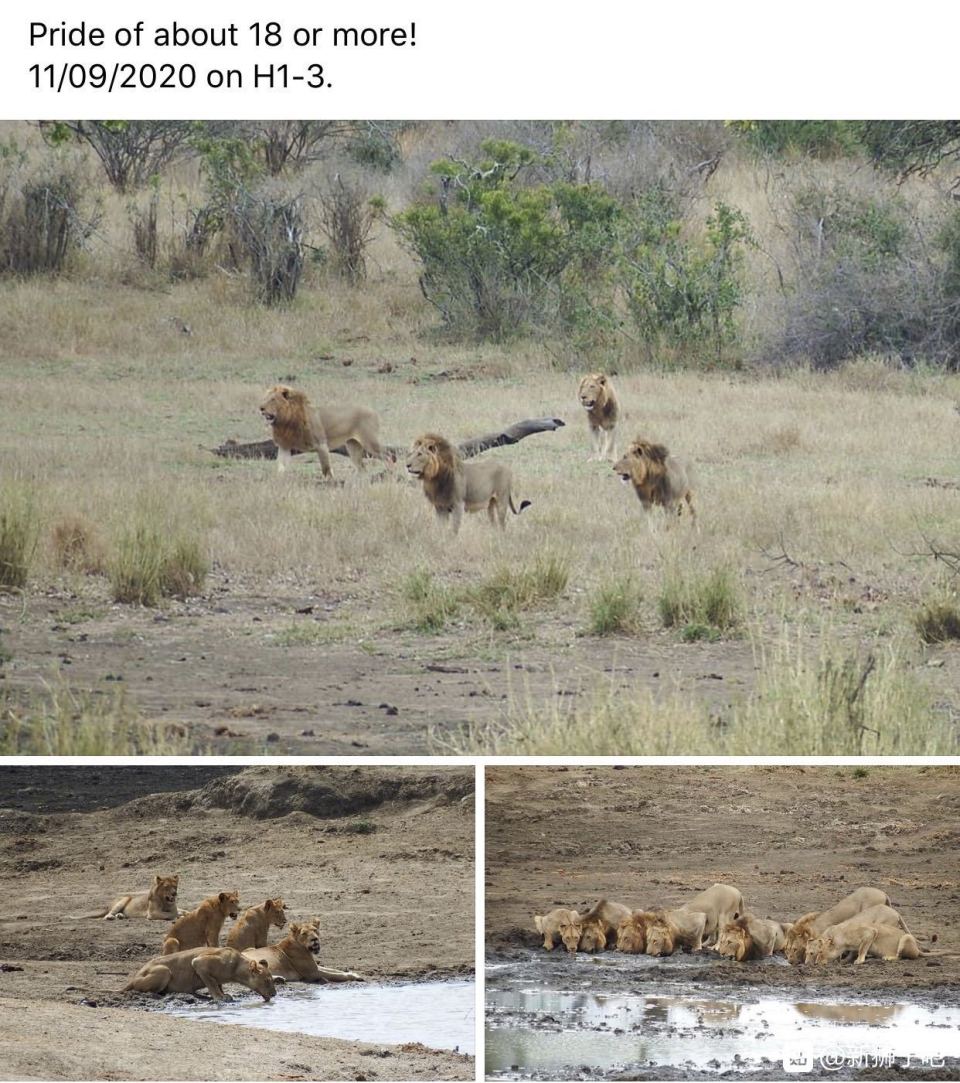Click the road name "H1-3" in the caption
The width and height of the screenshot is (960, 1083).
288,75
